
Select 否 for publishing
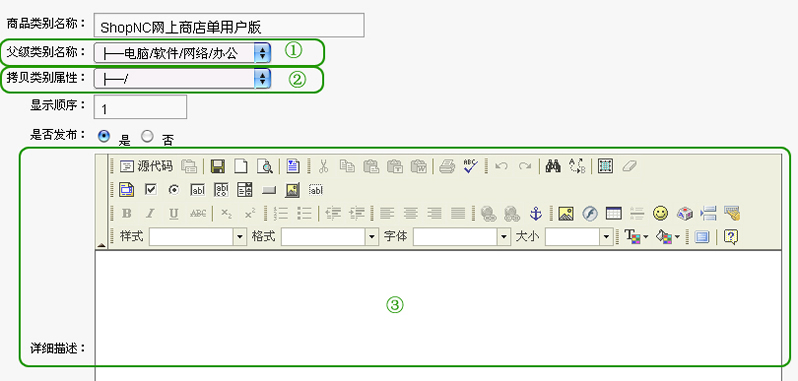pos(147,136)
